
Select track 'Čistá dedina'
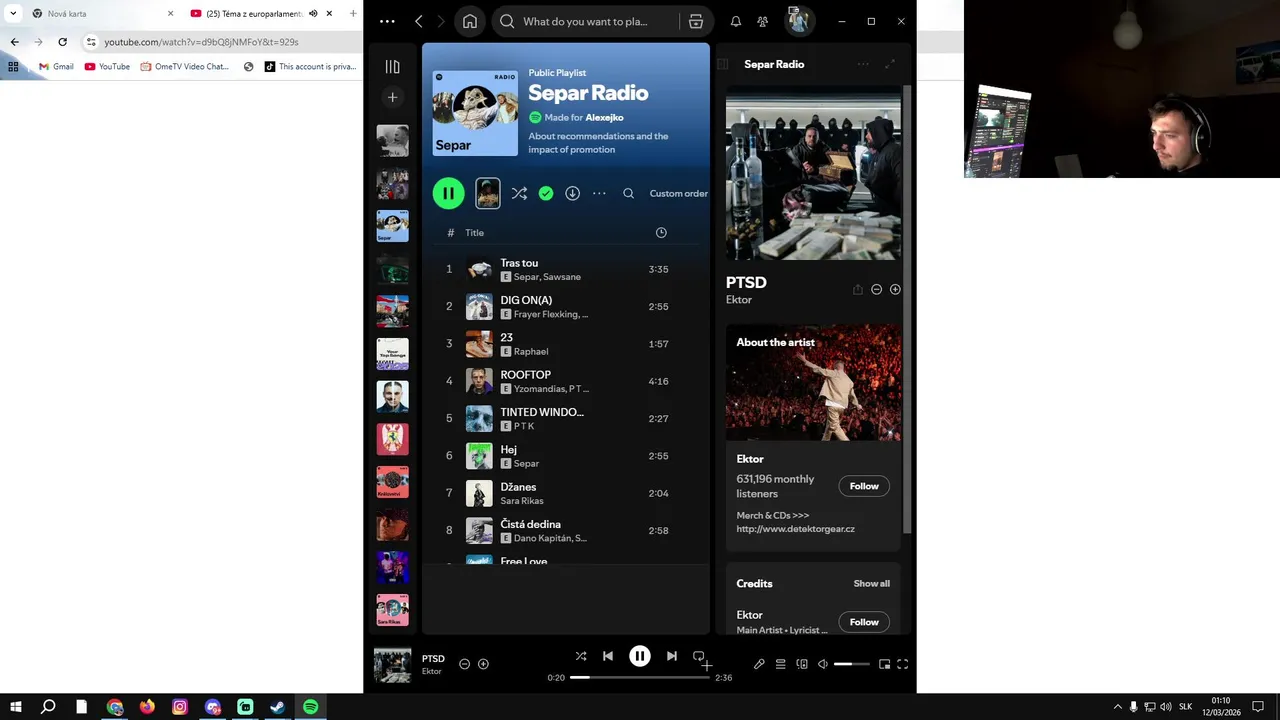point(566,530)
